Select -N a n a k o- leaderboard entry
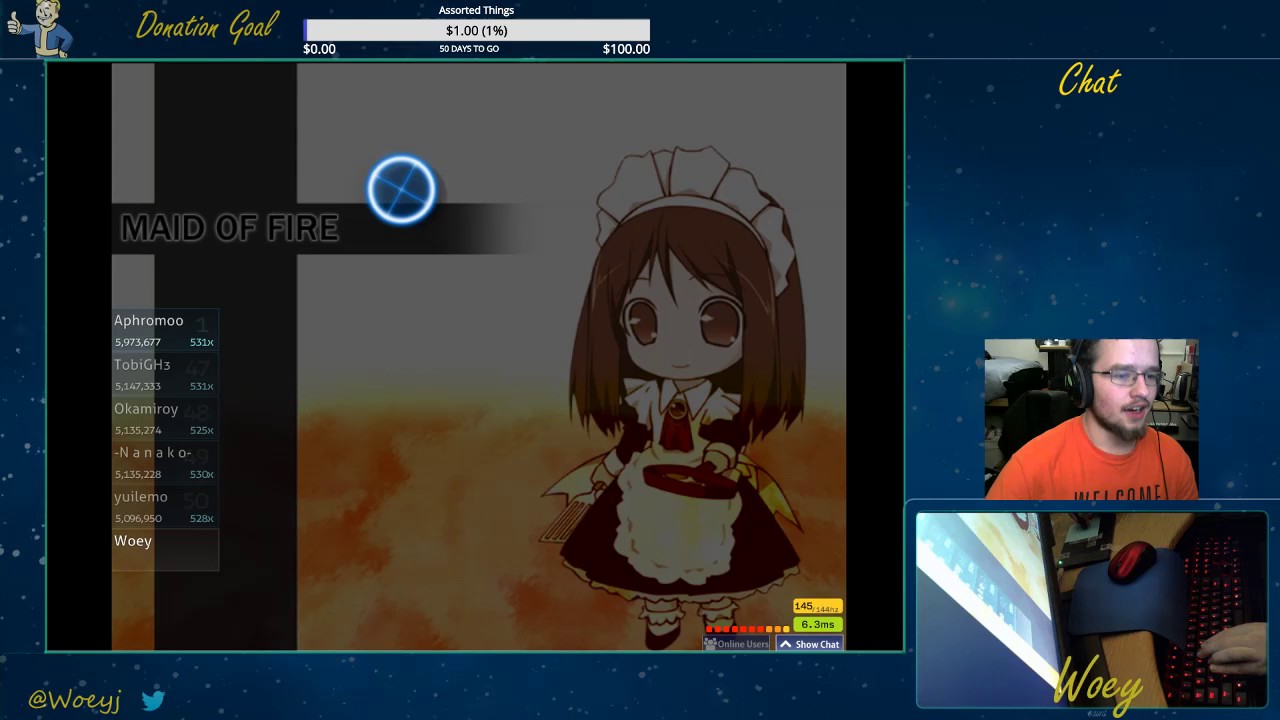Viewport: 1280px width, 720px height. (165, 461)
